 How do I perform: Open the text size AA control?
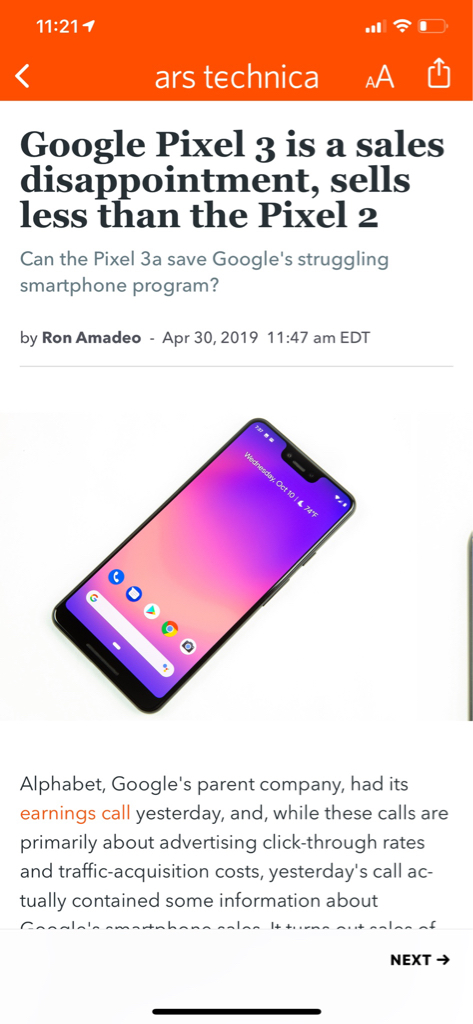pos(380,77)
